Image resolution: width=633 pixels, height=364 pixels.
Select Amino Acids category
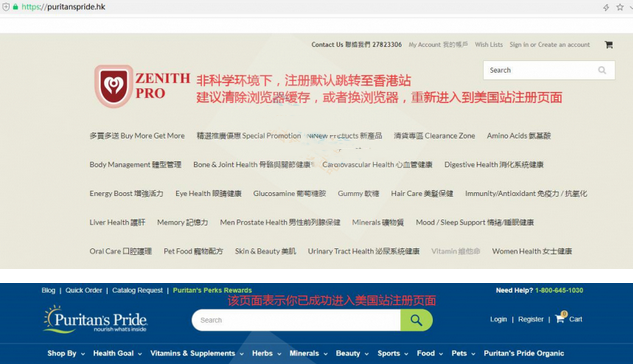click(x=519, y=136)
